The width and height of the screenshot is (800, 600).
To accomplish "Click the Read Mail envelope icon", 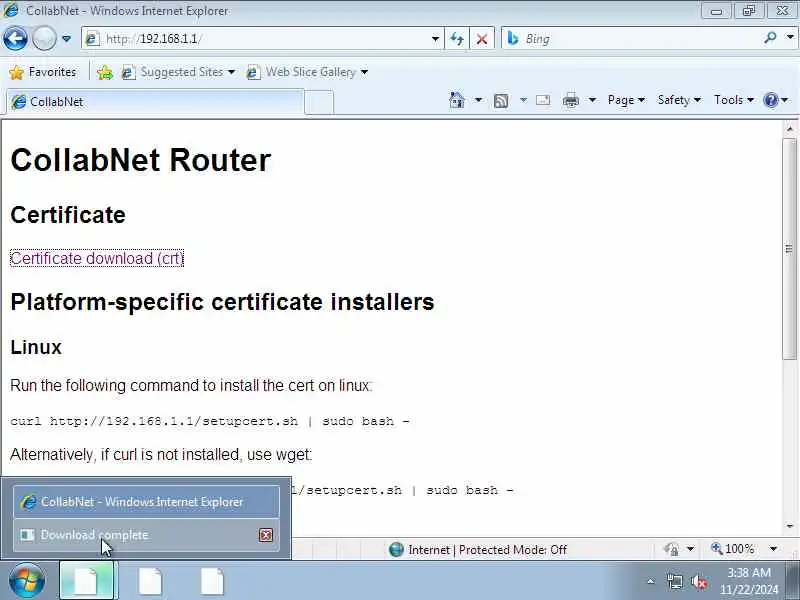I will coord(543,100).
